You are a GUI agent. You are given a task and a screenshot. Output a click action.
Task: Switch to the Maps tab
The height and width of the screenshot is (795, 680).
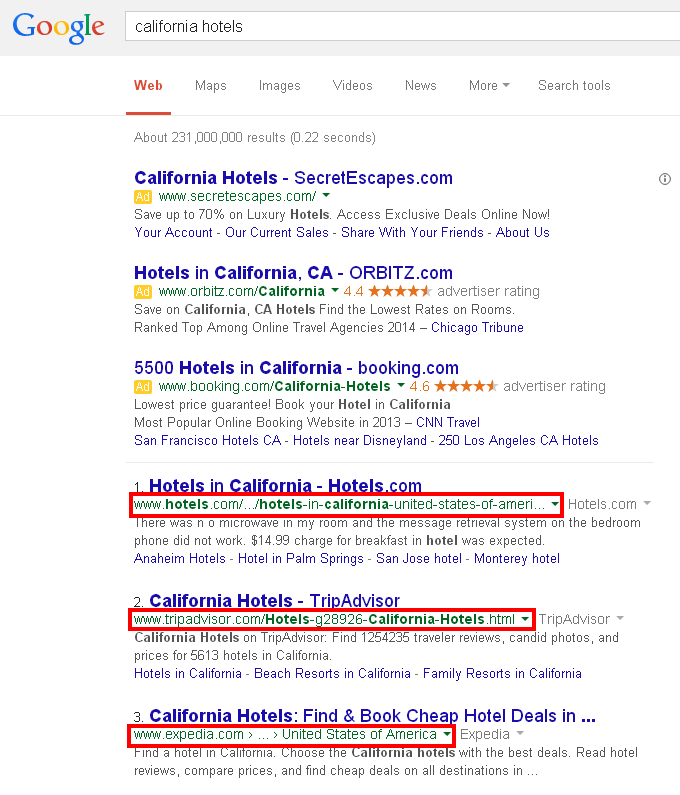(x=210, y=86)
